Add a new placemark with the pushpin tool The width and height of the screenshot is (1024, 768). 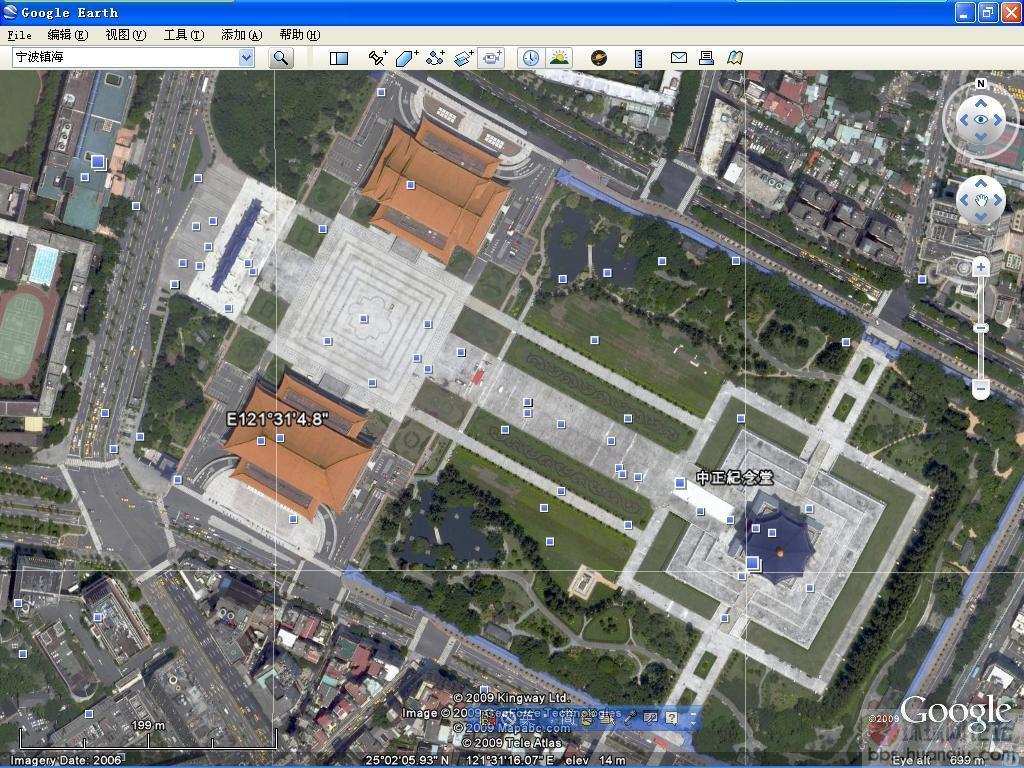[377, 58]
